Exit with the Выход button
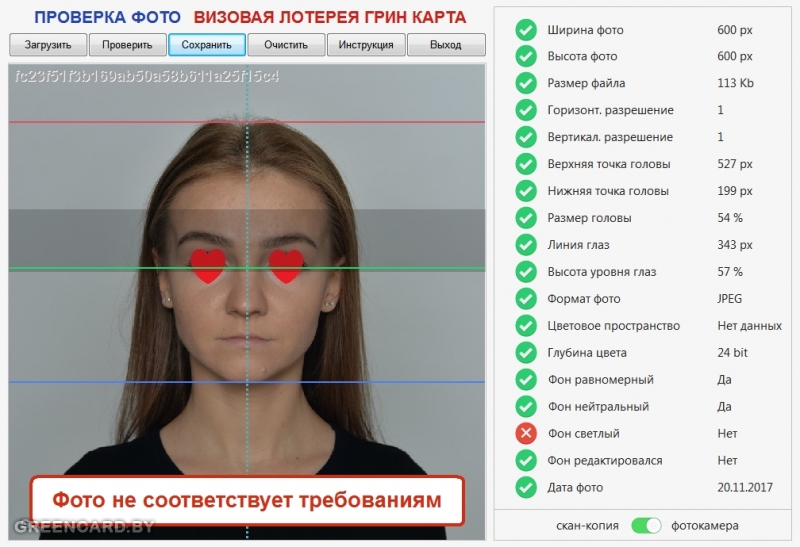800x547 pixels. (446, 45)
